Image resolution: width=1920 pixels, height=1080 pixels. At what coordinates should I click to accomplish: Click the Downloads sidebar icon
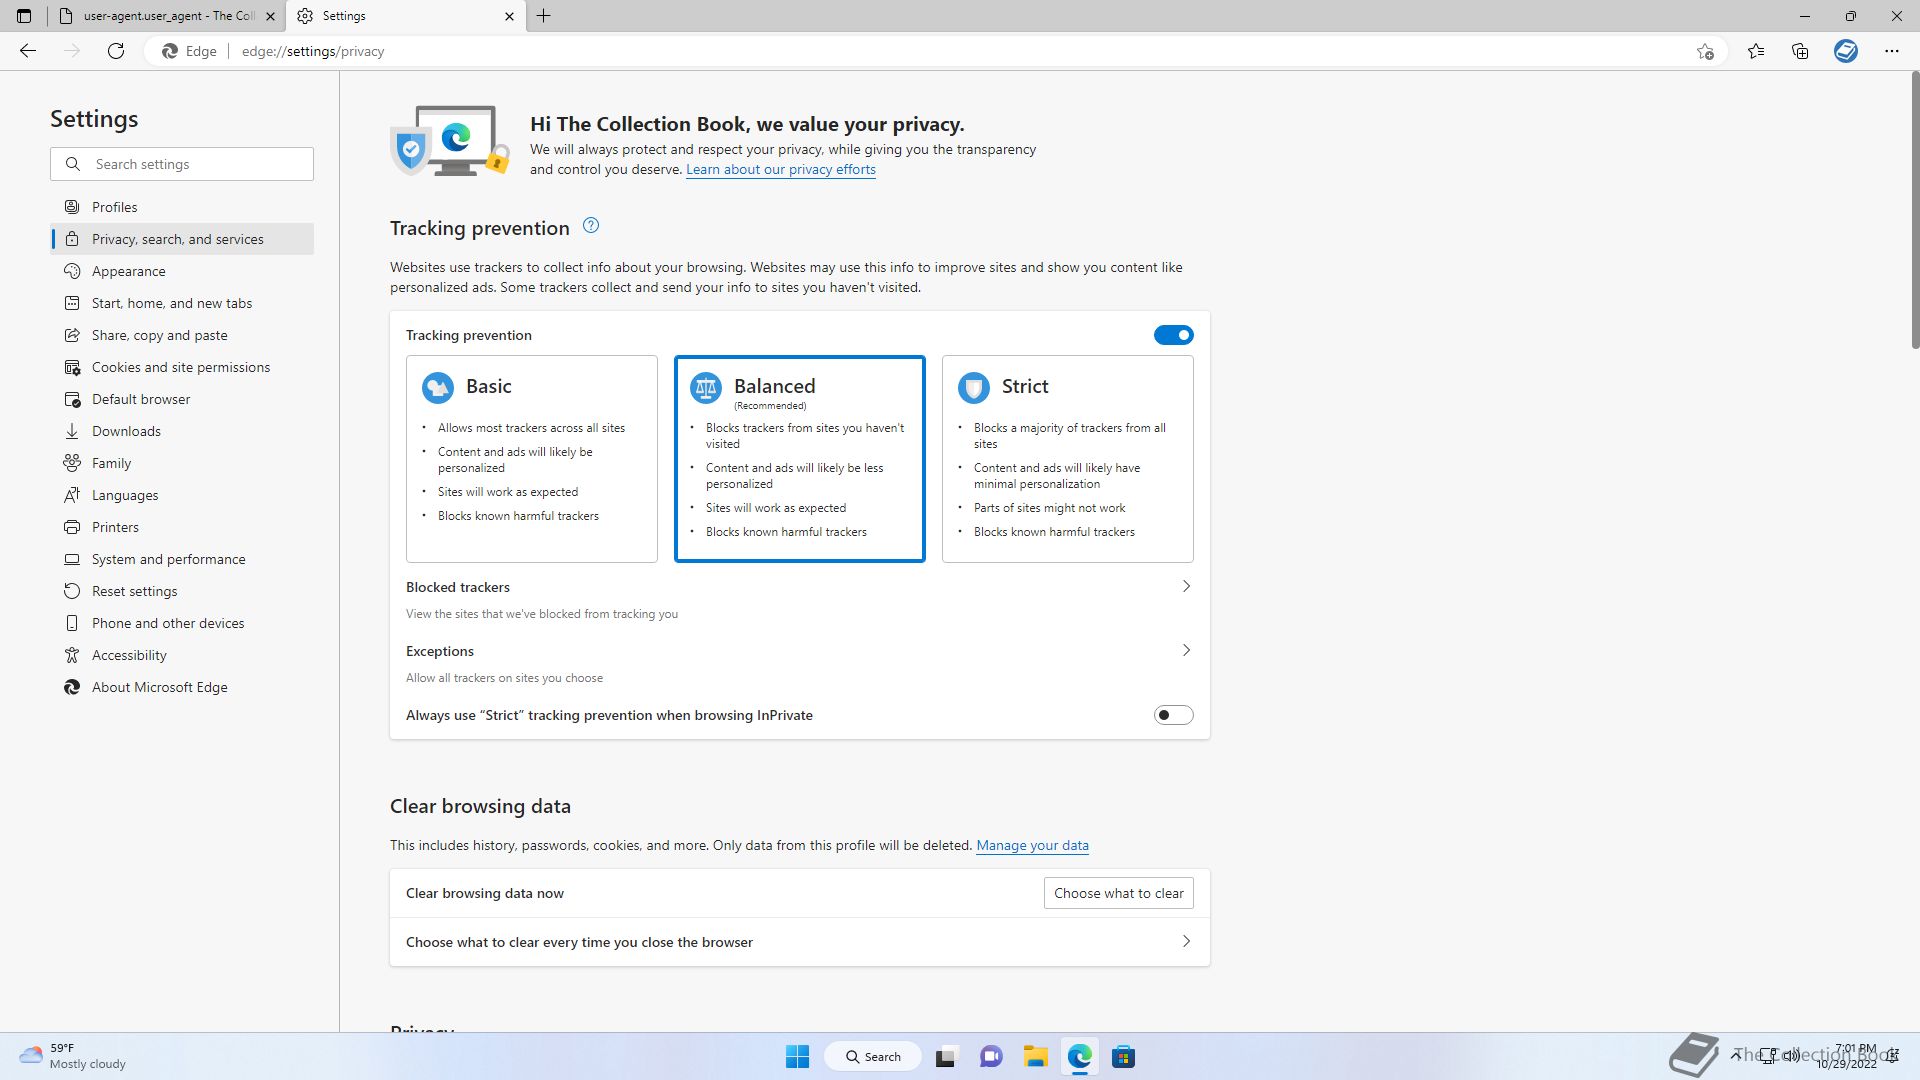coord(72,431)
